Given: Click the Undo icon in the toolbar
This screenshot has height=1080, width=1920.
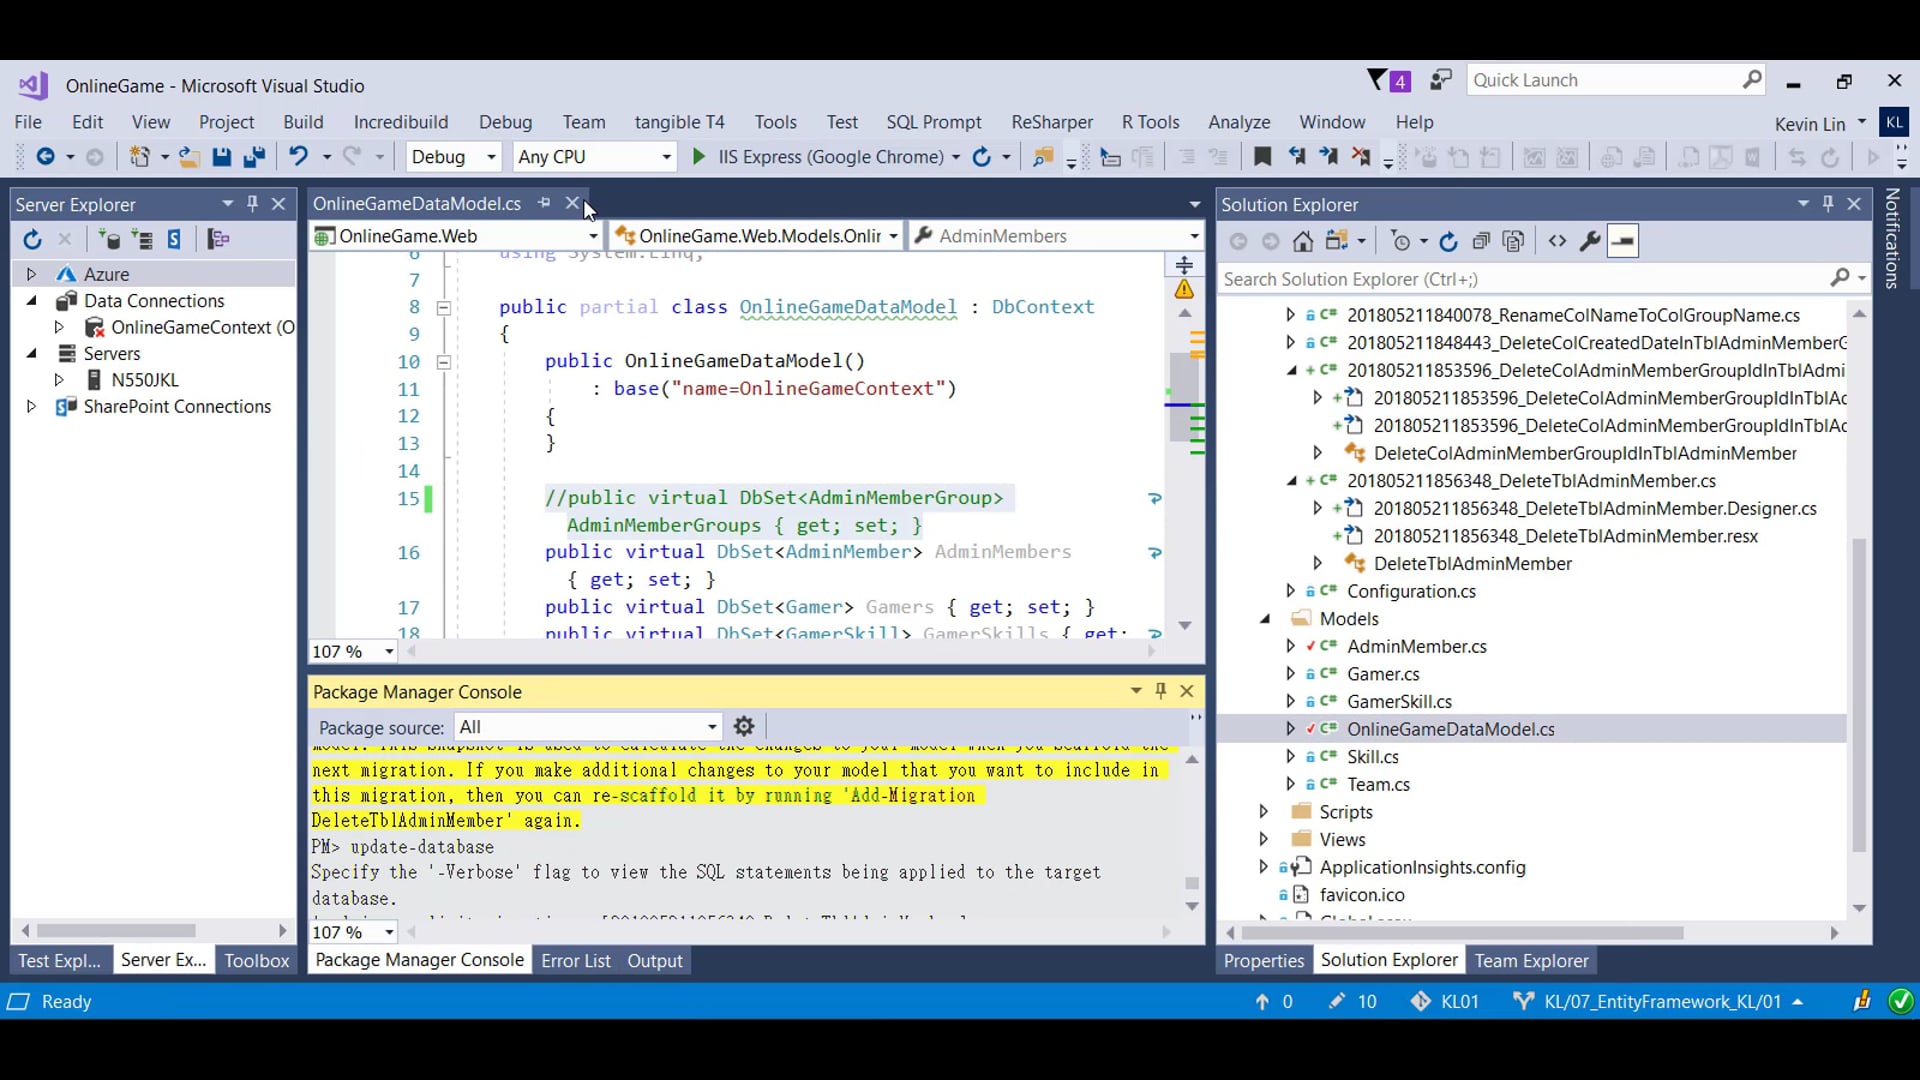Looking at the screenshot, I should pyautogui.click(x=298, y=157).
